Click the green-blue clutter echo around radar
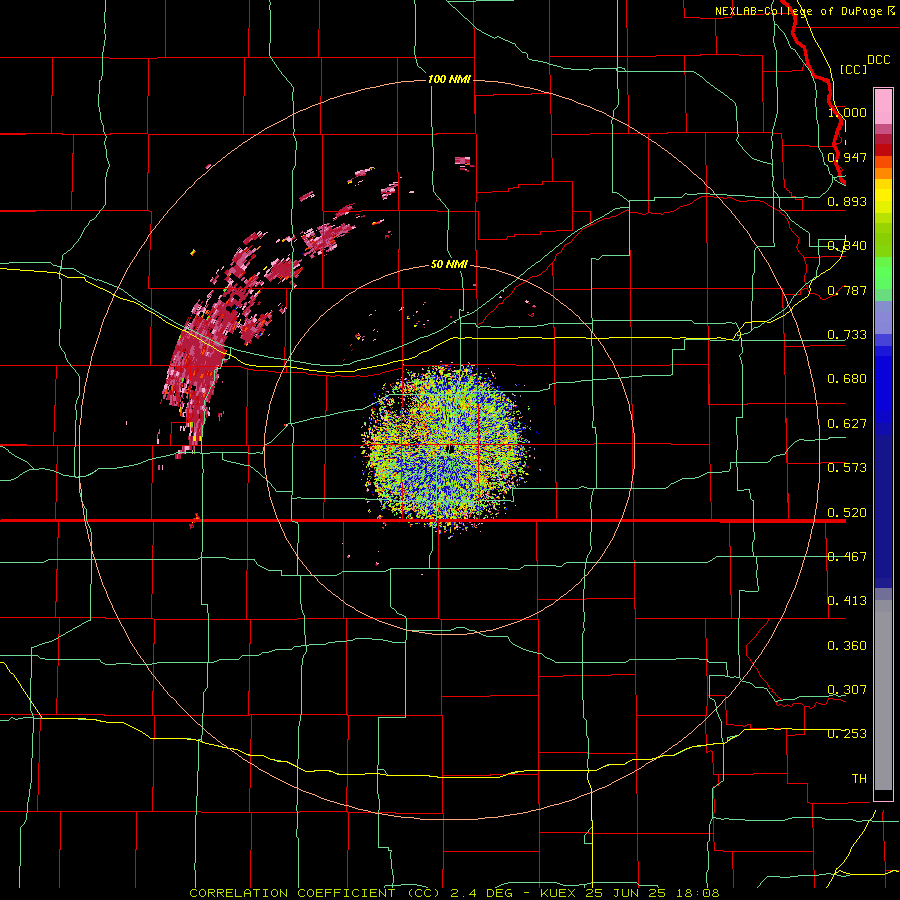Viewport: 900px width, 900px height. click(x=446, y=448)
